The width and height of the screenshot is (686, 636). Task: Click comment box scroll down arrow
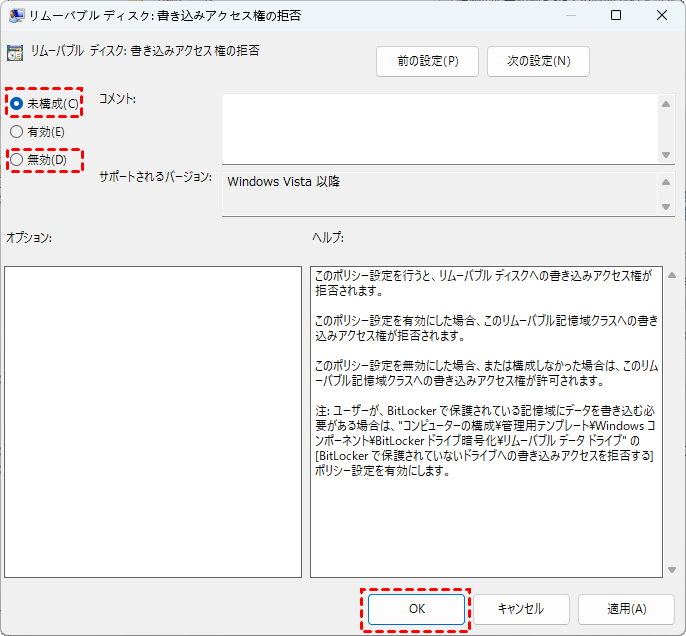[667, 154]
